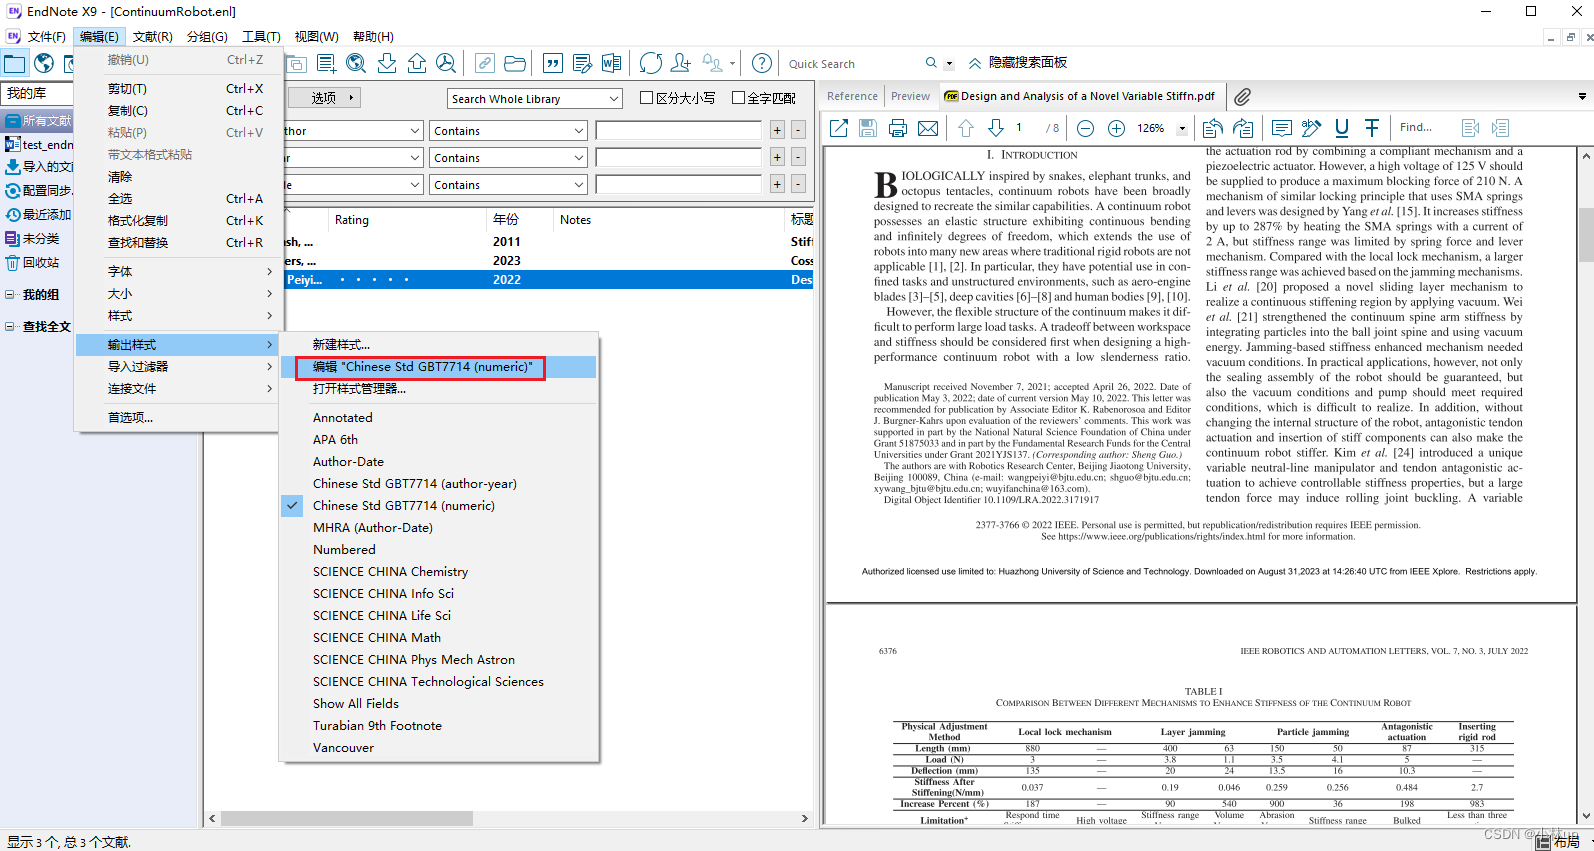Click the Share Library person-plus icon
The image size is (1594, 851).
pos(681,63)
